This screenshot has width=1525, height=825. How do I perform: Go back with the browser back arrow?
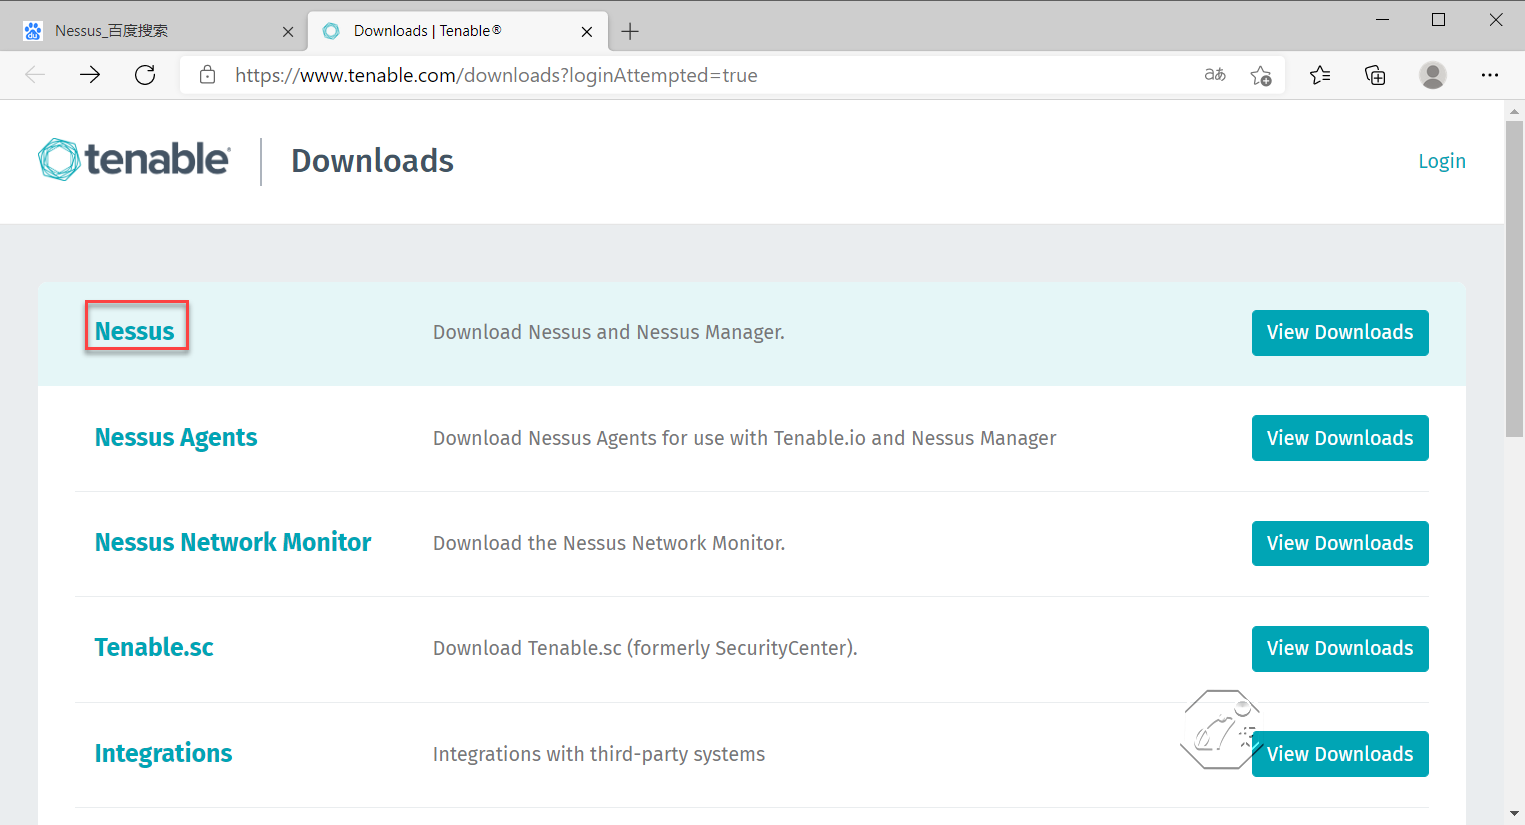point(36,75)
